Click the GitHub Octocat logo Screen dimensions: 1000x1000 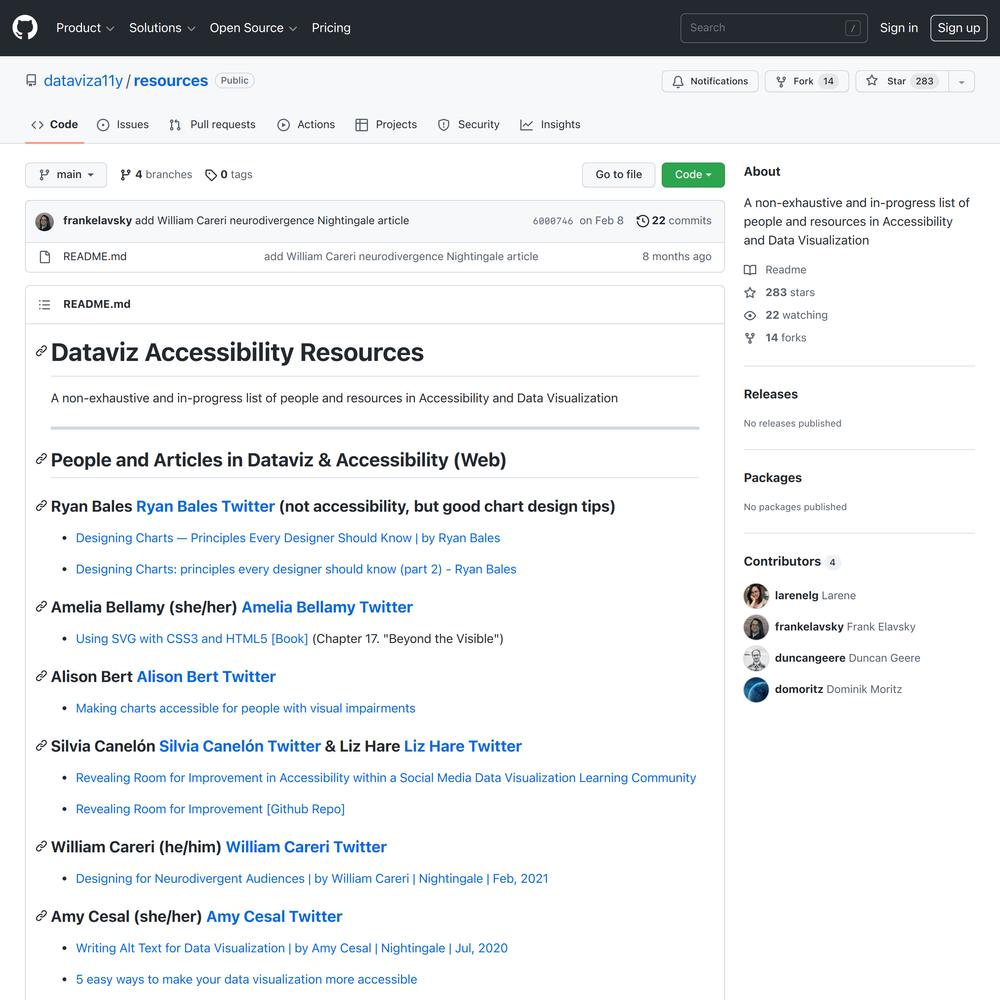tap(25, 27)
